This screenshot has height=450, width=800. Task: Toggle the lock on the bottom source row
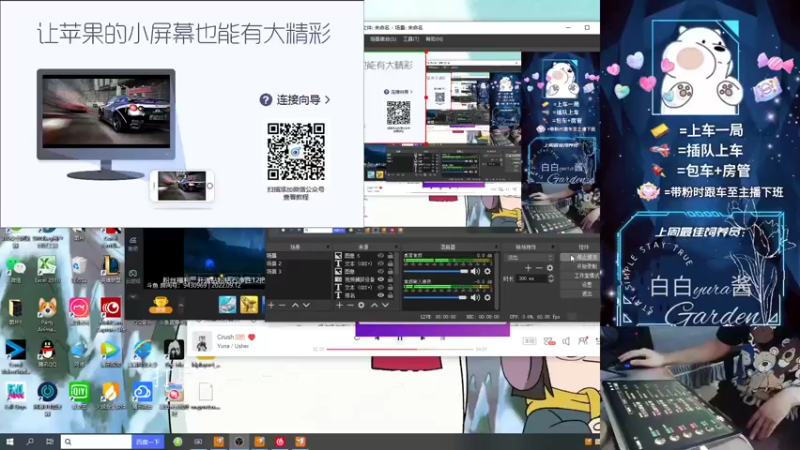(390, 295)
